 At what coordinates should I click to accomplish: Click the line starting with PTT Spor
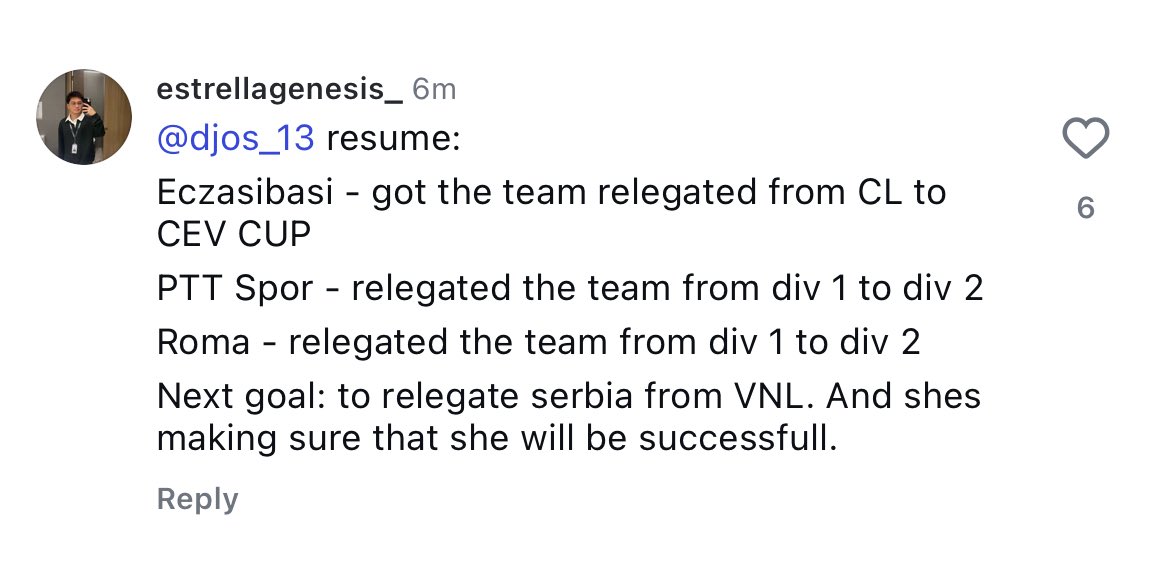(570, 289)
